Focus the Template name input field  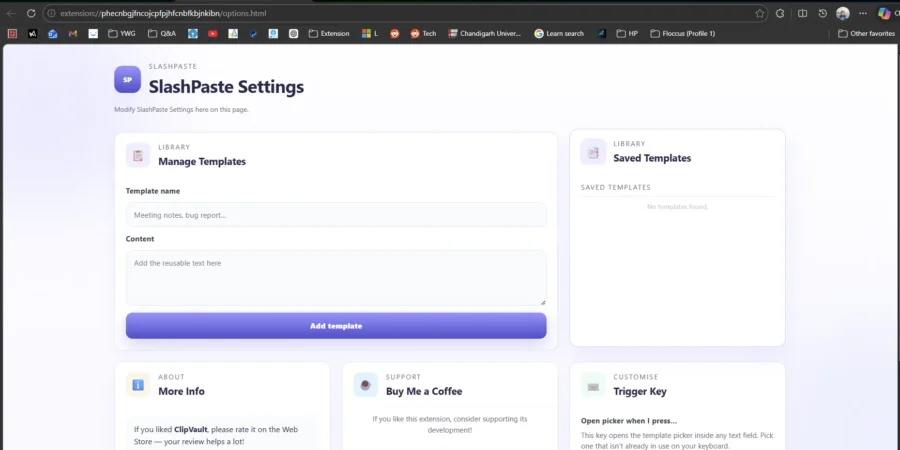pyautogui.click(x=336, y=215)
